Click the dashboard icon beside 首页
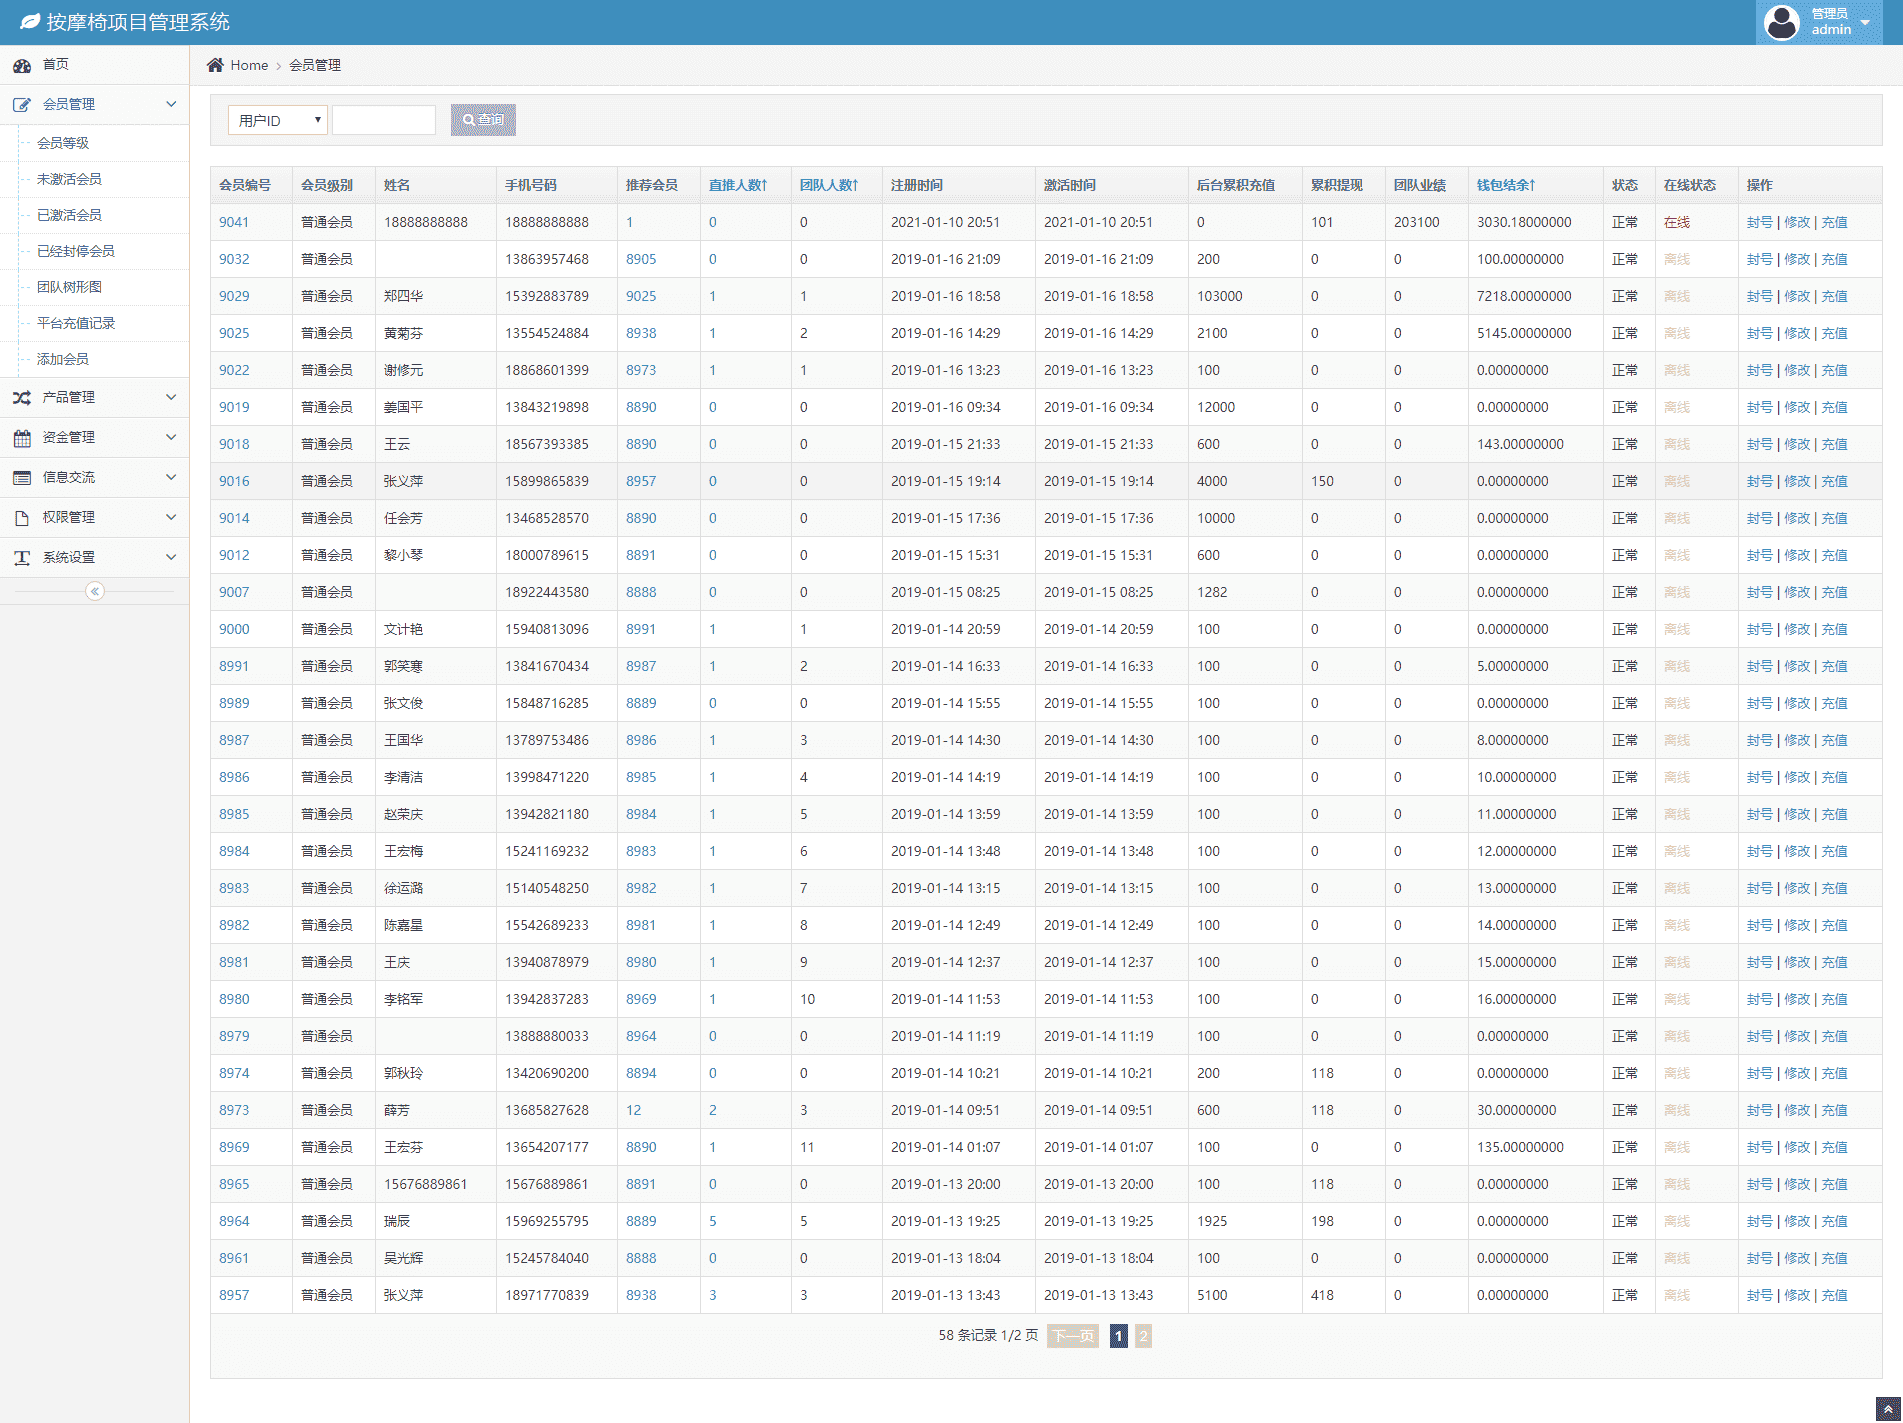 [x=22, y=65]
